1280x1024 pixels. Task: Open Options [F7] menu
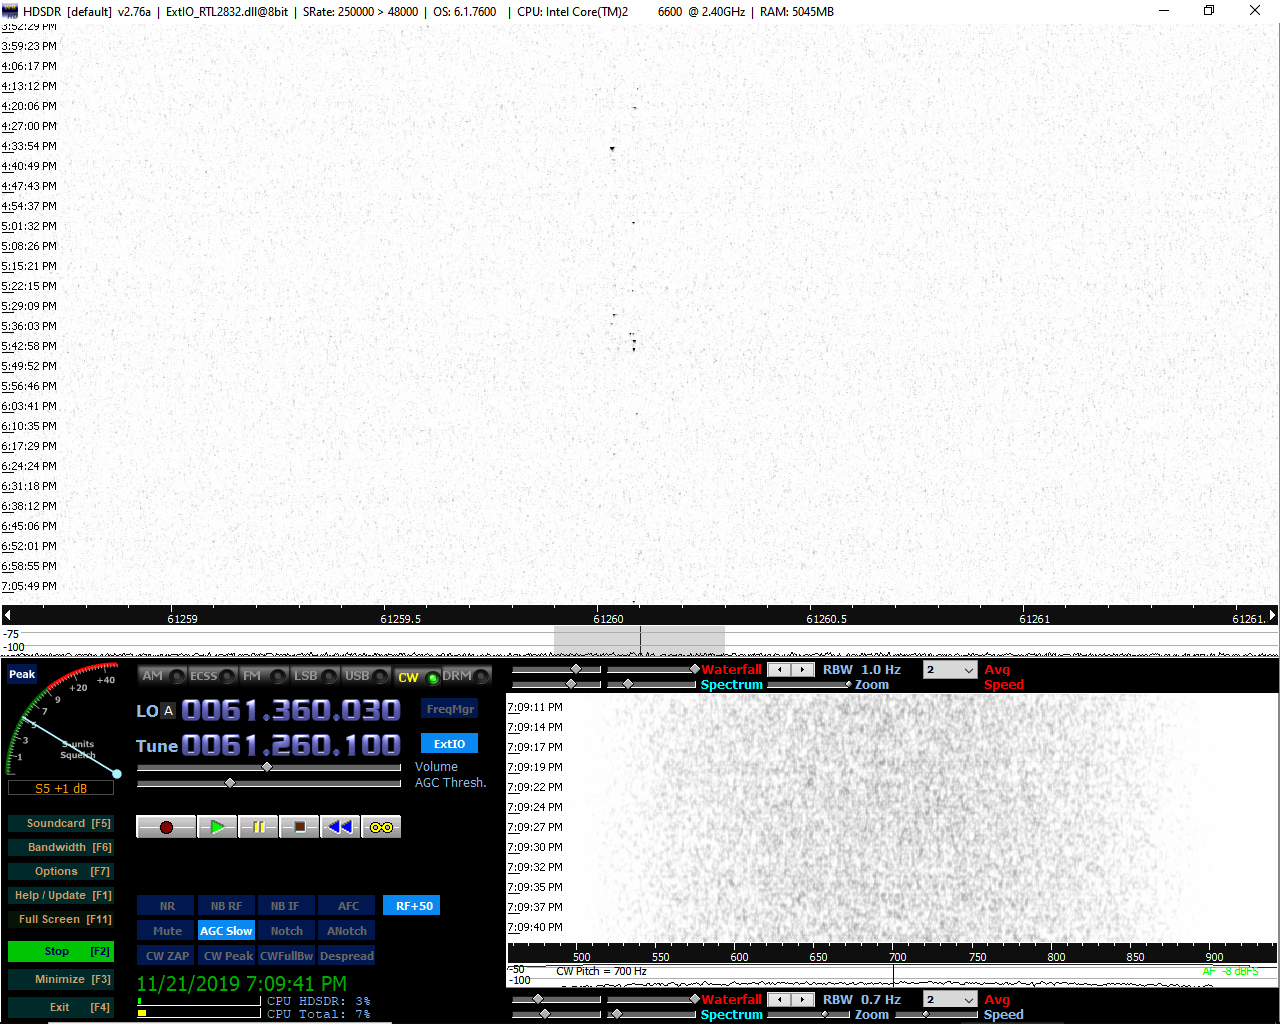click(60, 871)
